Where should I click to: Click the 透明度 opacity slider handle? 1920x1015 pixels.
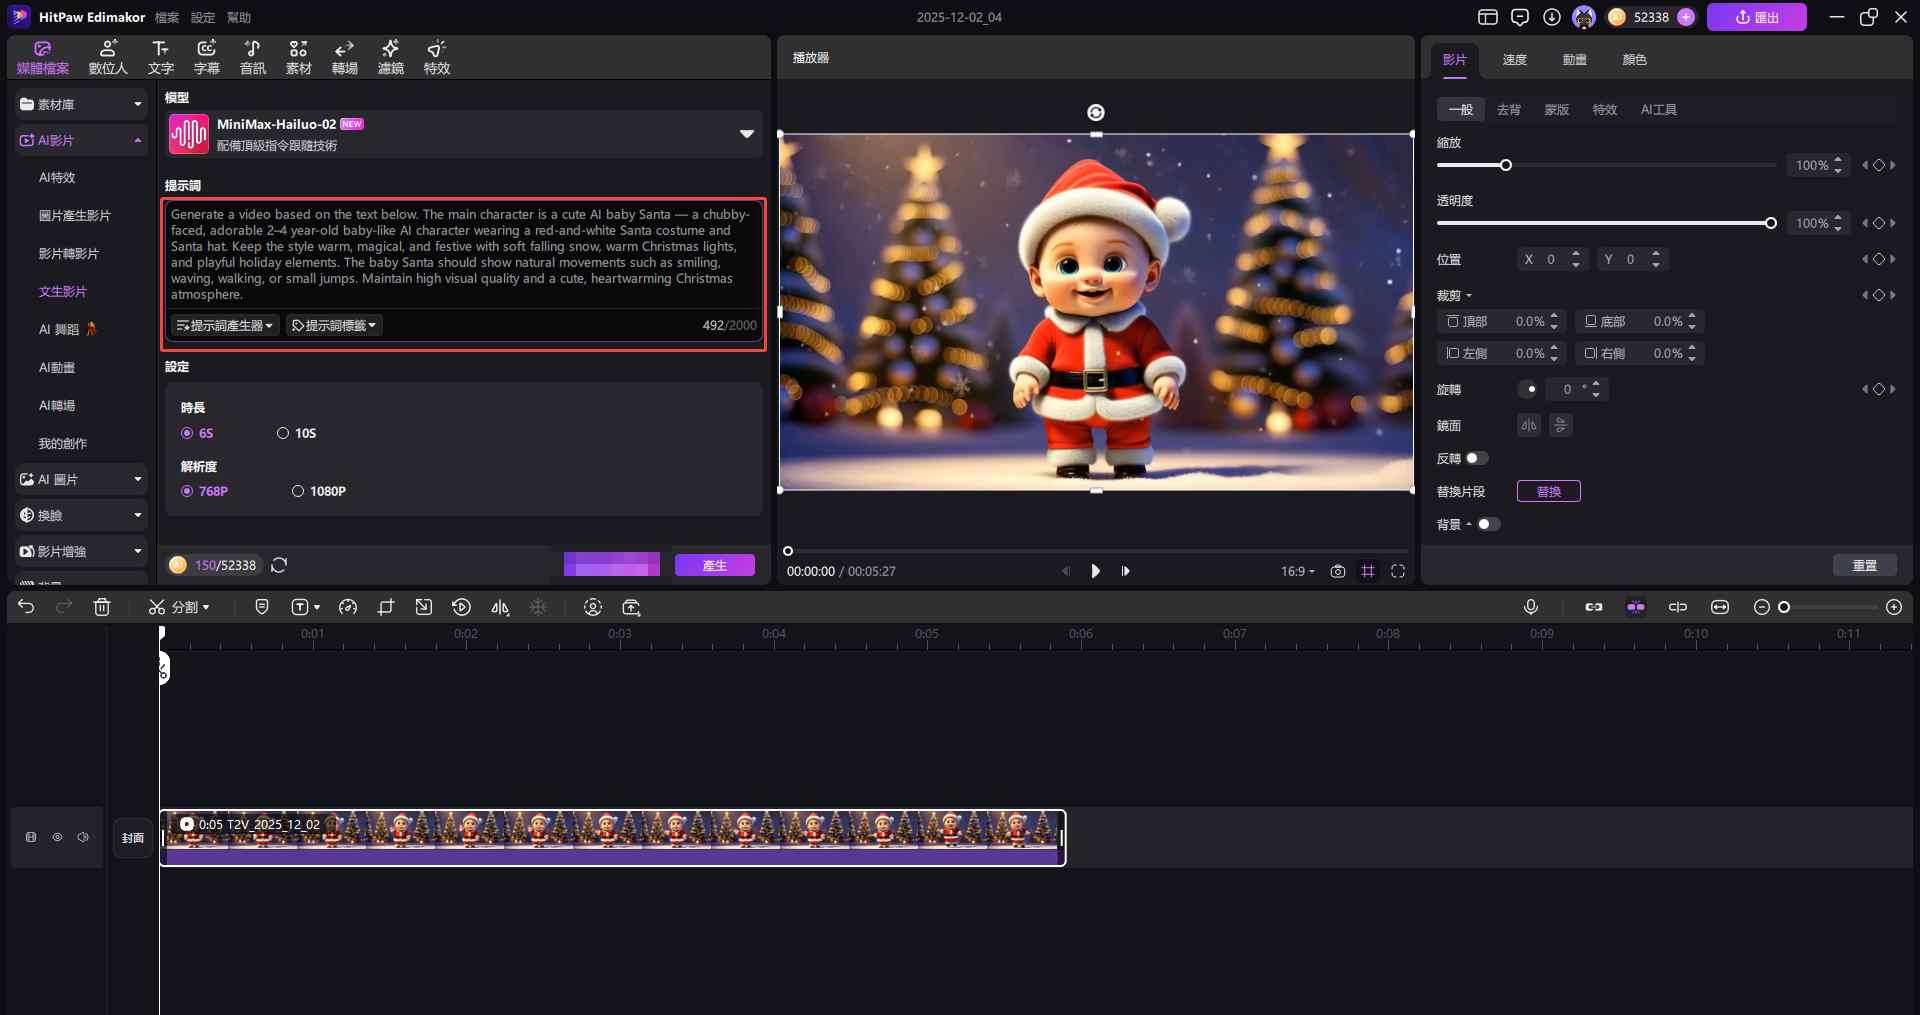[x=1770, y=223]
